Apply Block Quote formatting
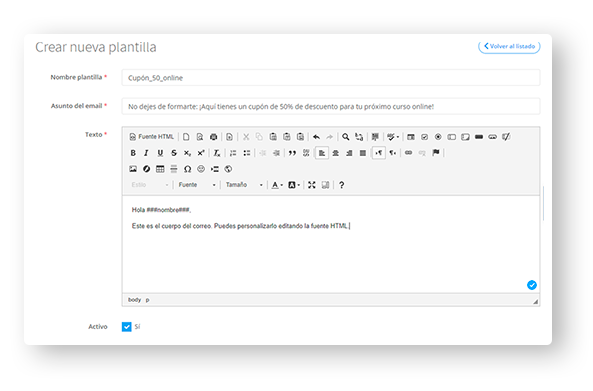 [x=292, y=153]
